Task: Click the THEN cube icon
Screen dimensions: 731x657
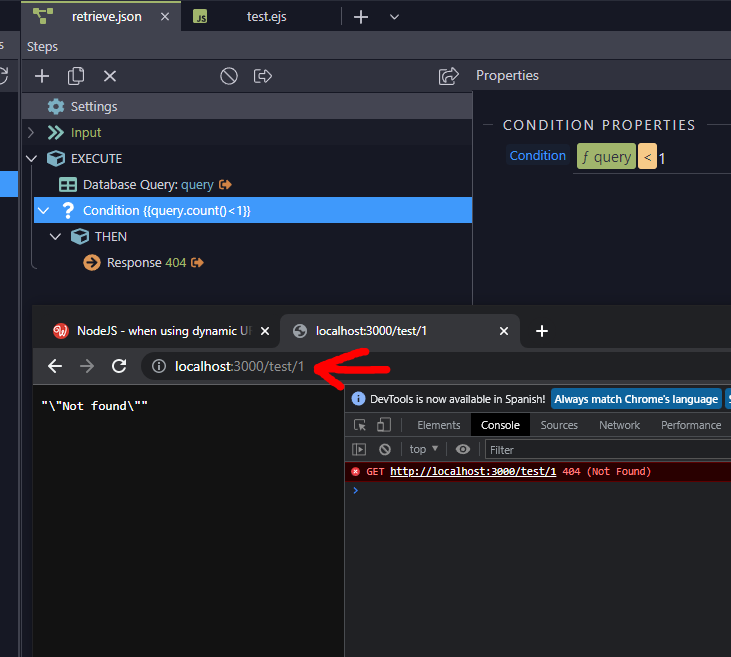Action: tap(80, 237)
